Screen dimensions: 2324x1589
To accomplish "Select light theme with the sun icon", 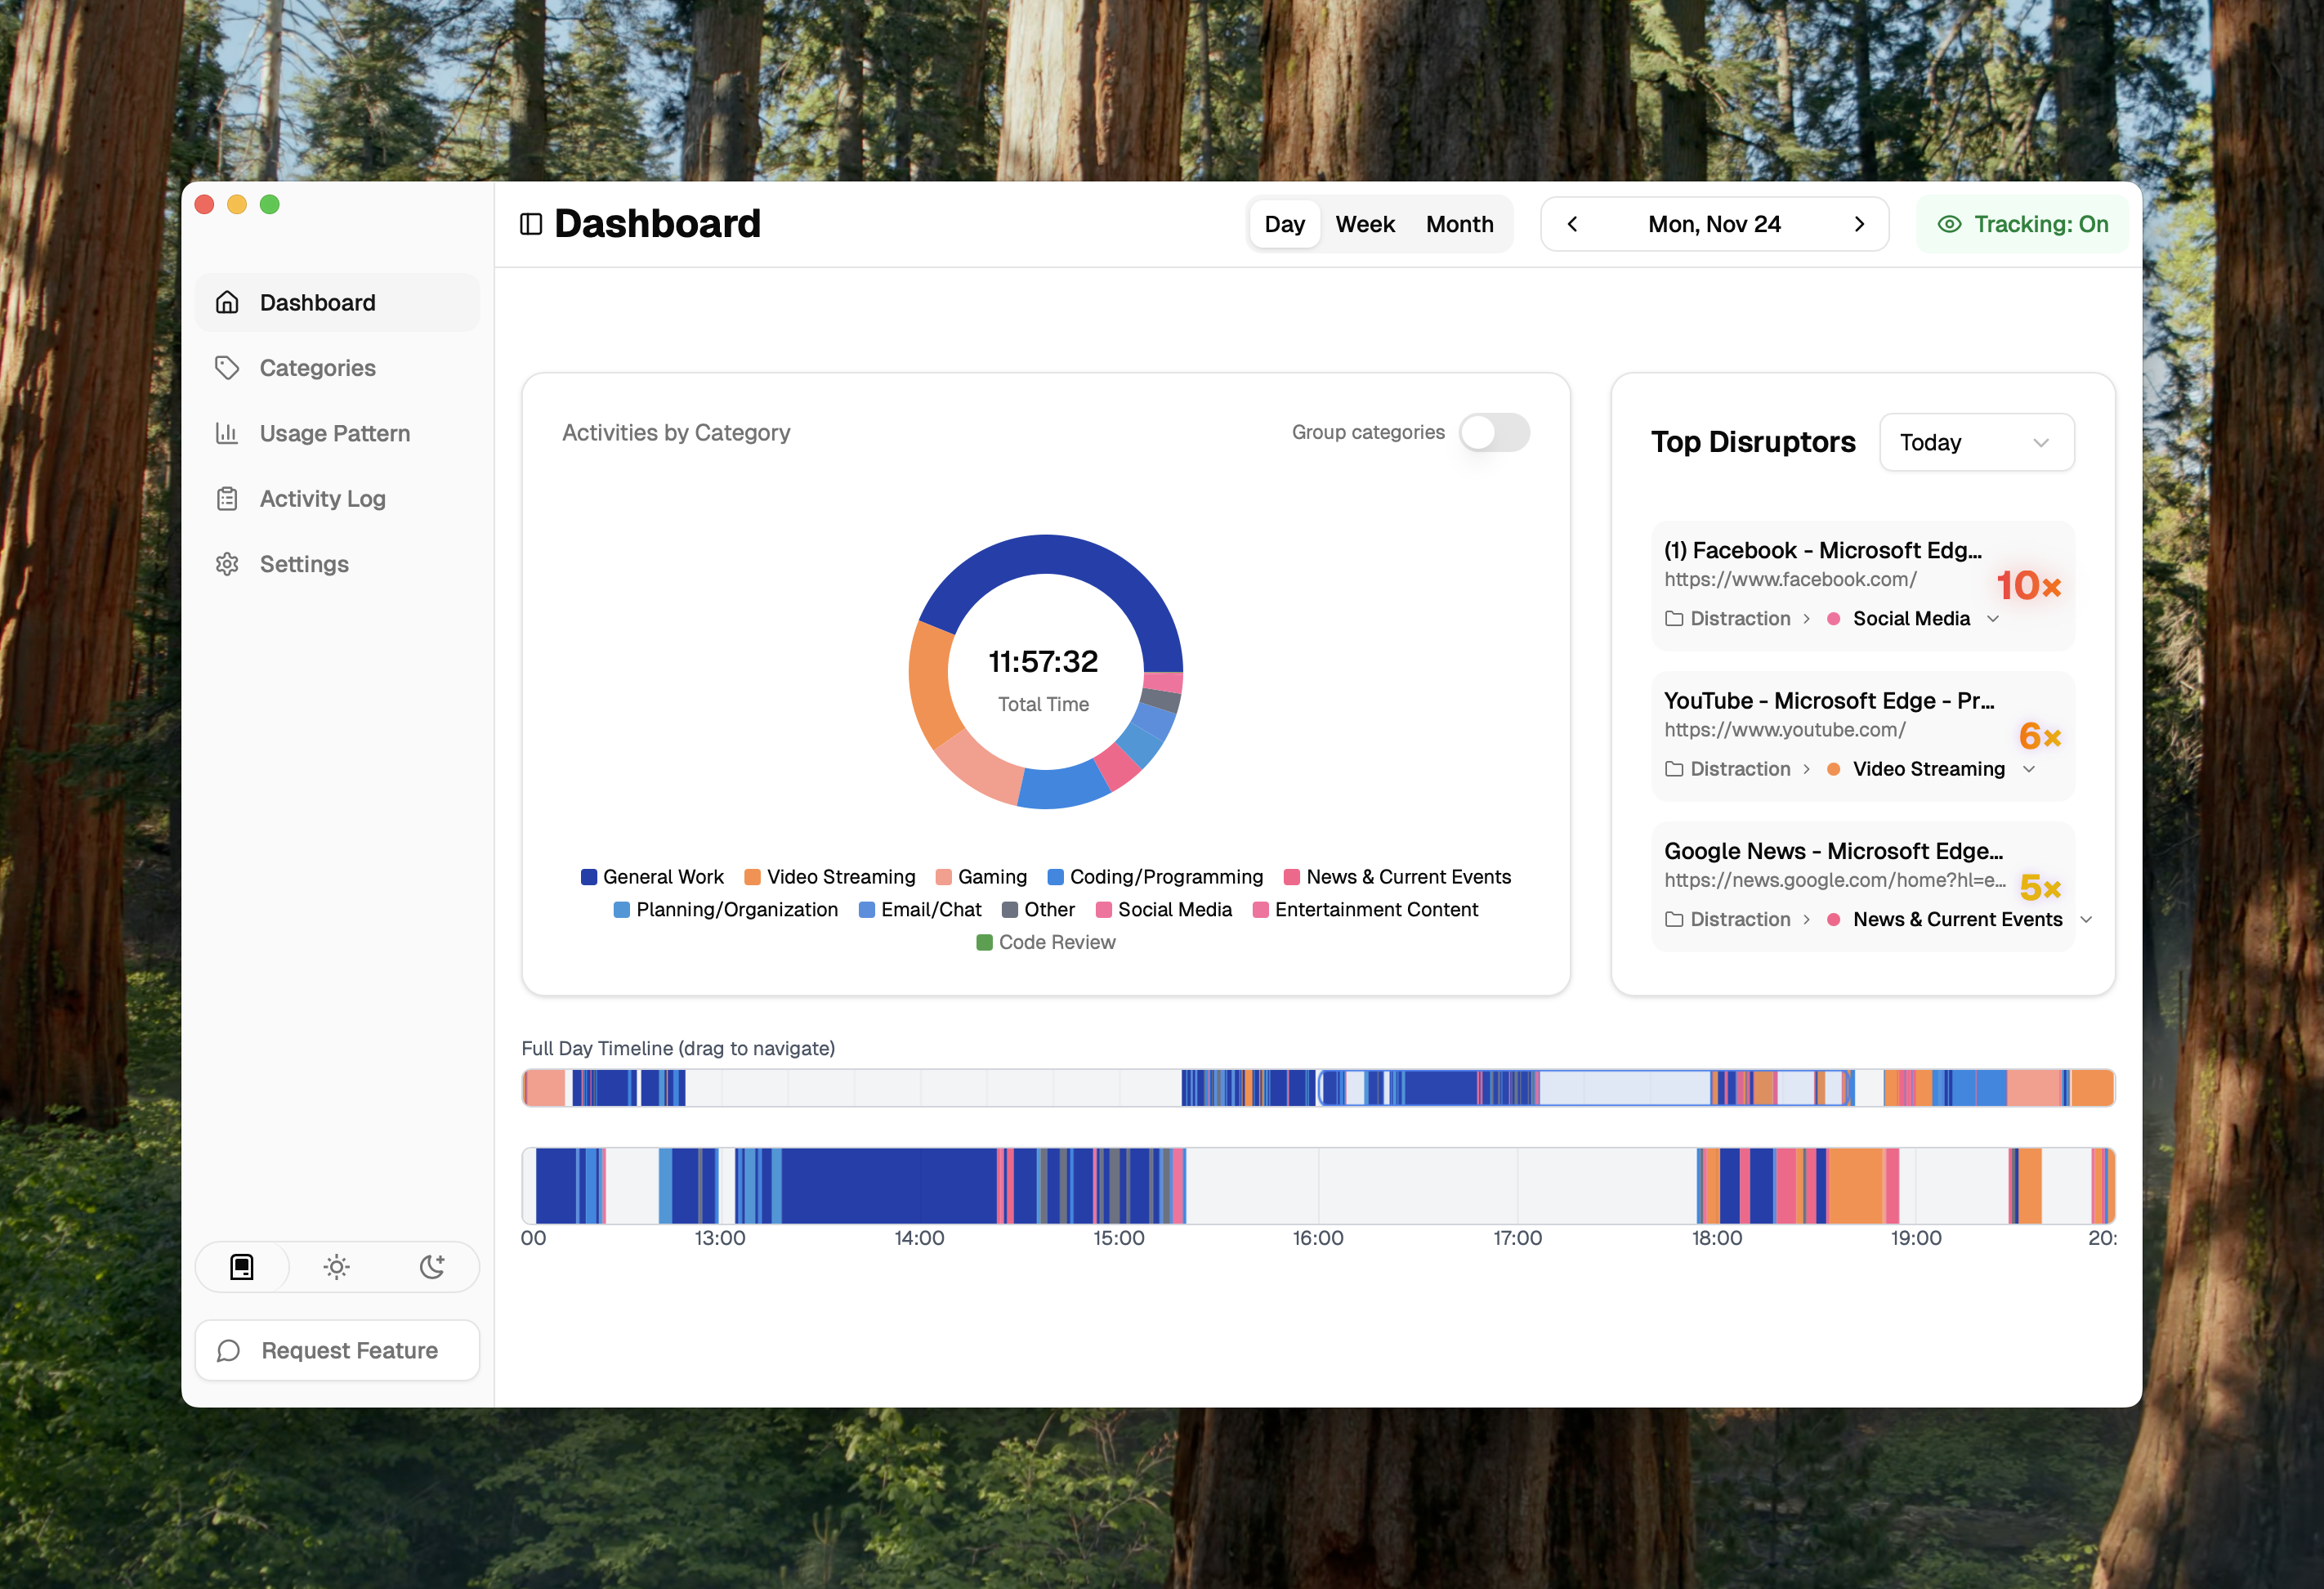I will [x=337, y=1267].
